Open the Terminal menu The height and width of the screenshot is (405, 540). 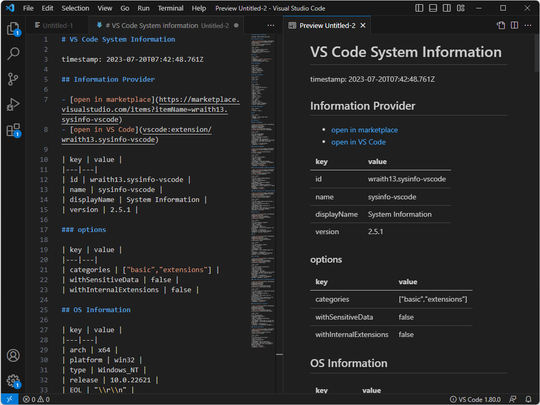click(x=170, y=8)
